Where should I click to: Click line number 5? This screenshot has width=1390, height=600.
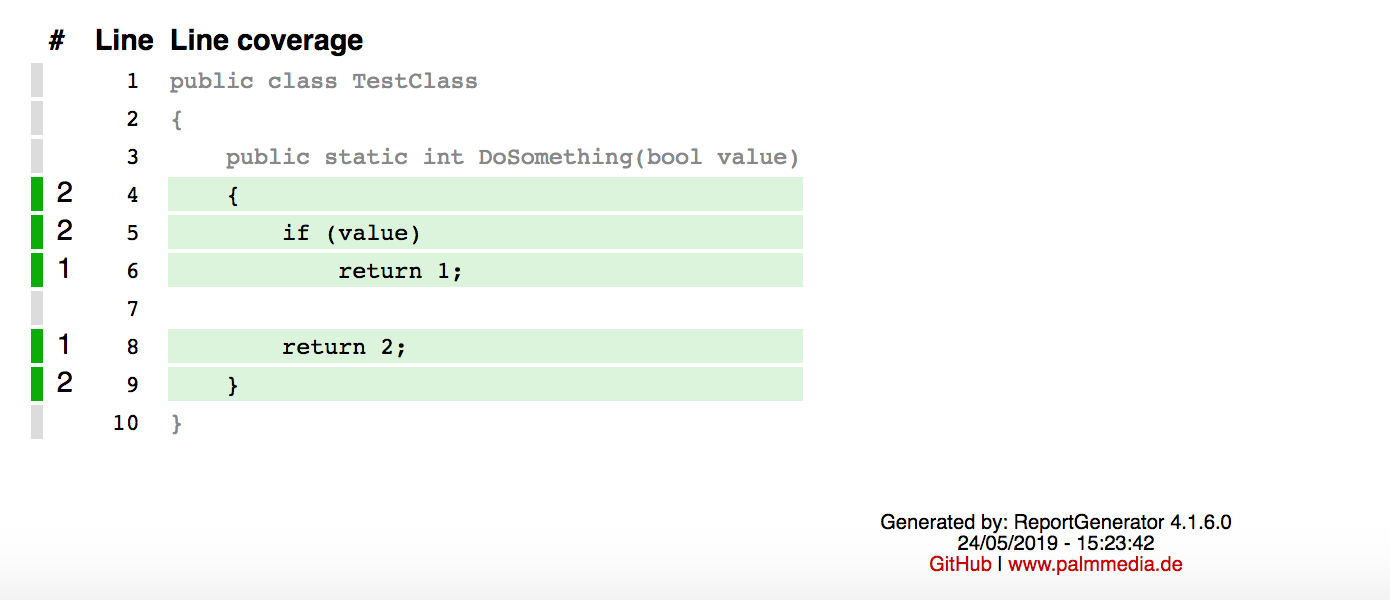[x=133, y=233]
